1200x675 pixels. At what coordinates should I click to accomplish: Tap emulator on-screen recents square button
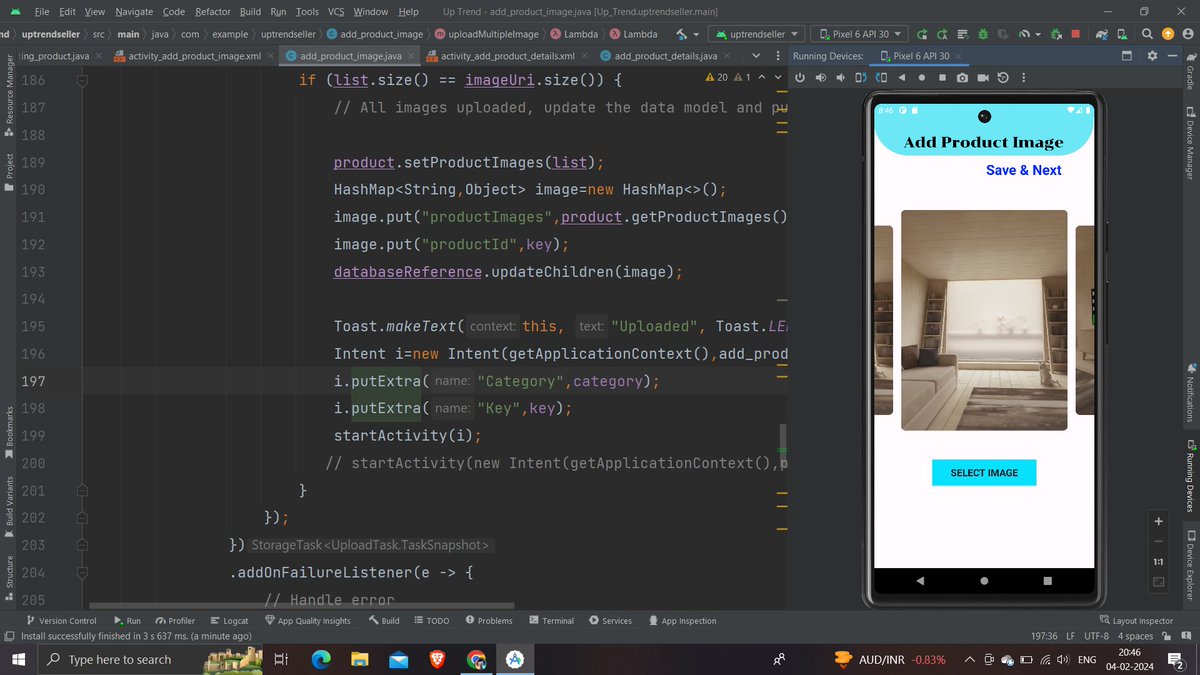[x=1048, y=581]
